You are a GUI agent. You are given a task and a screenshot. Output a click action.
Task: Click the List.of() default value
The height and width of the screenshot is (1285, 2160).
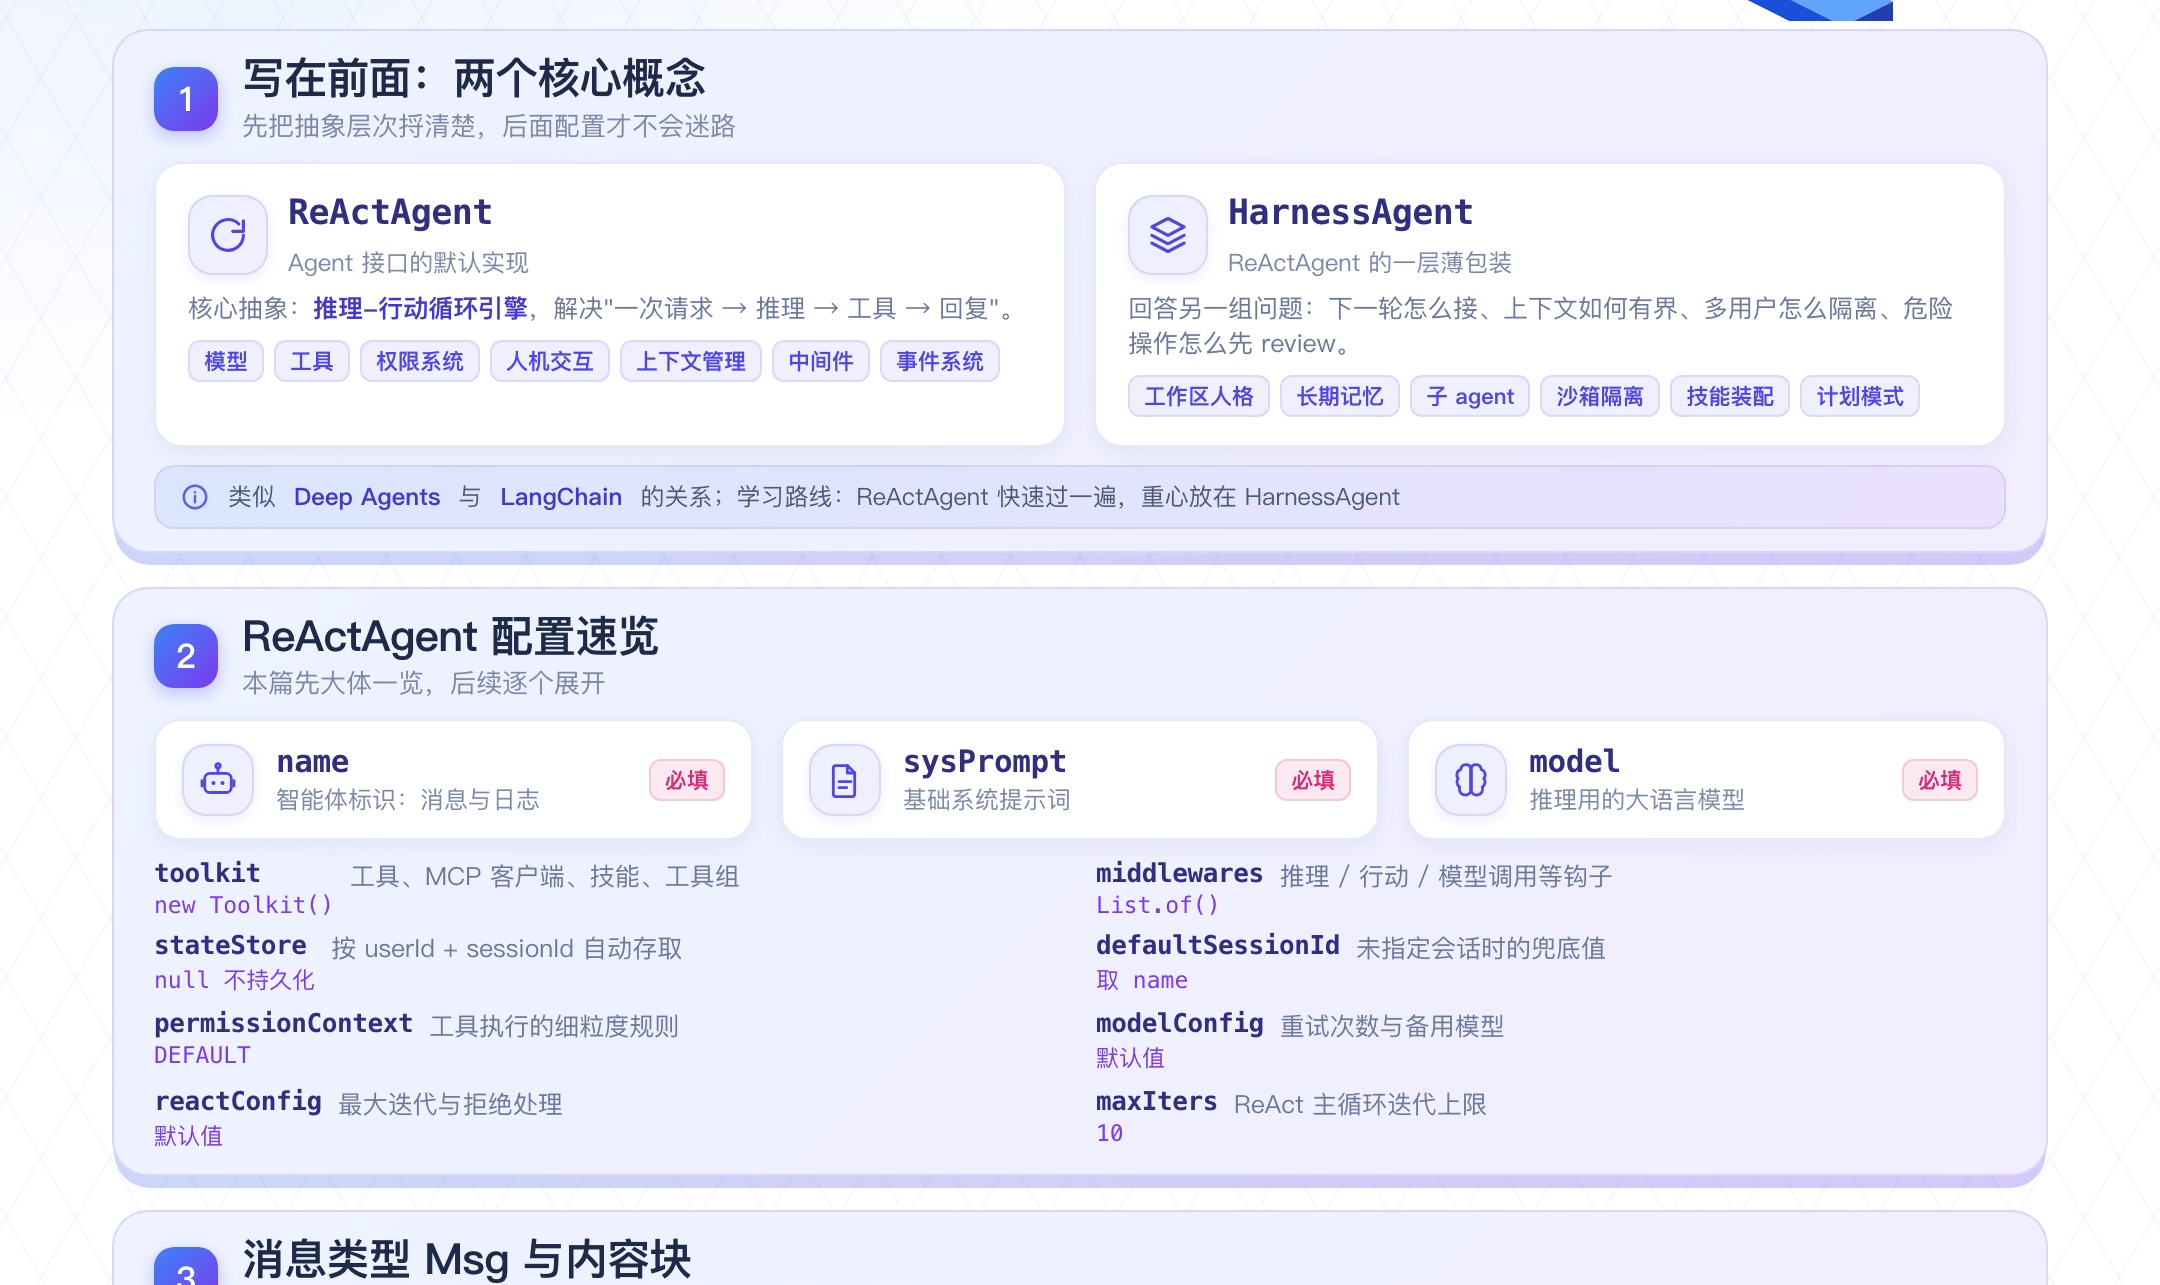(1157, 905)
